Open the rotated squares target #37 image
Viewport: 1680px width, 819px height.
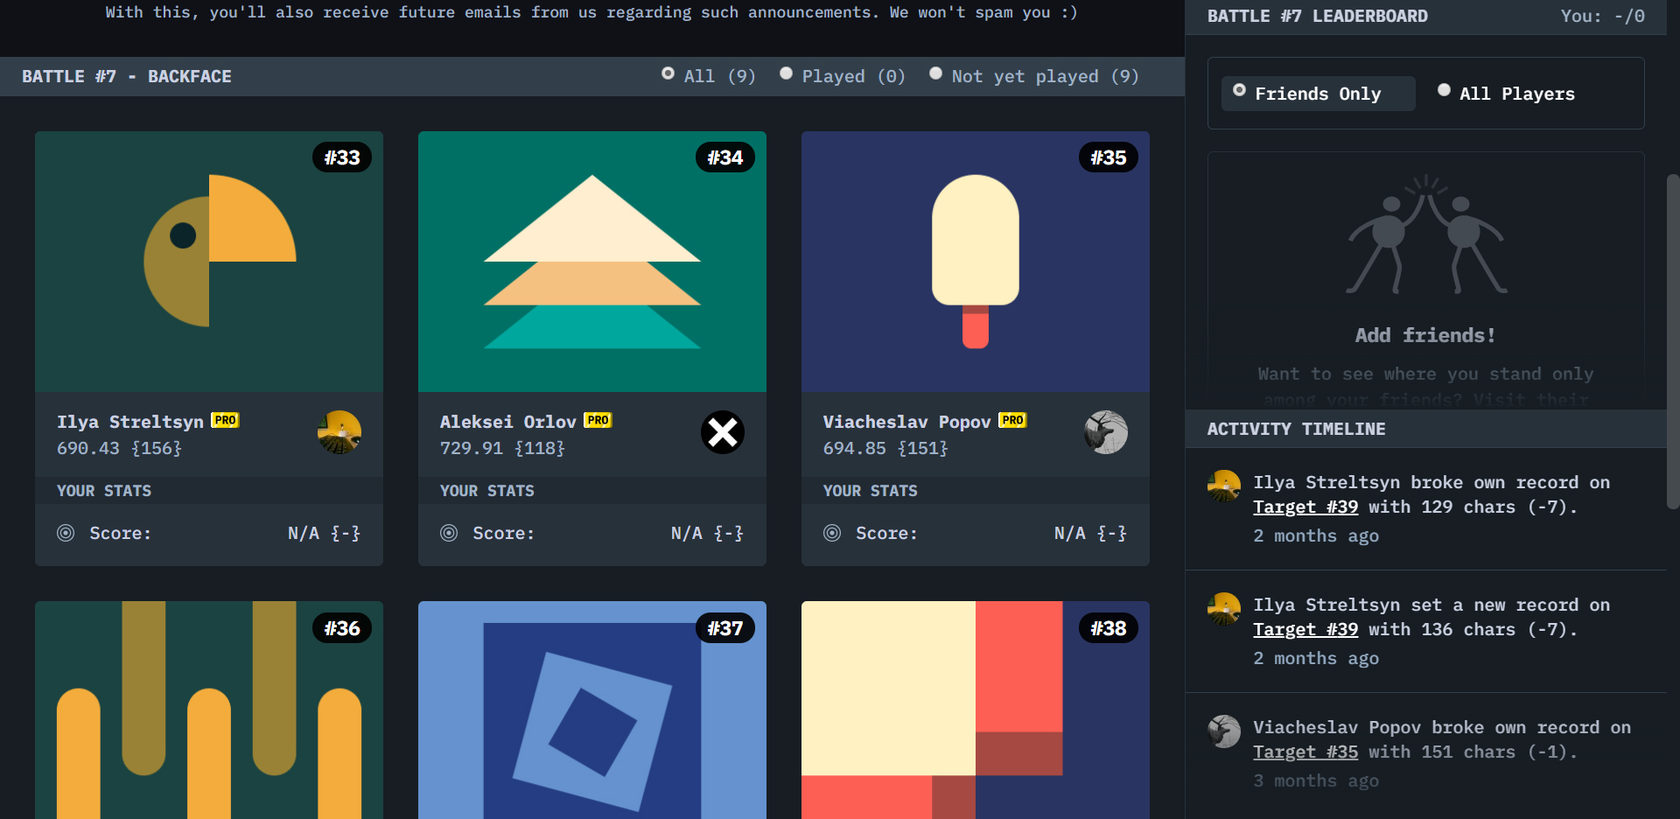pos(592,710)
